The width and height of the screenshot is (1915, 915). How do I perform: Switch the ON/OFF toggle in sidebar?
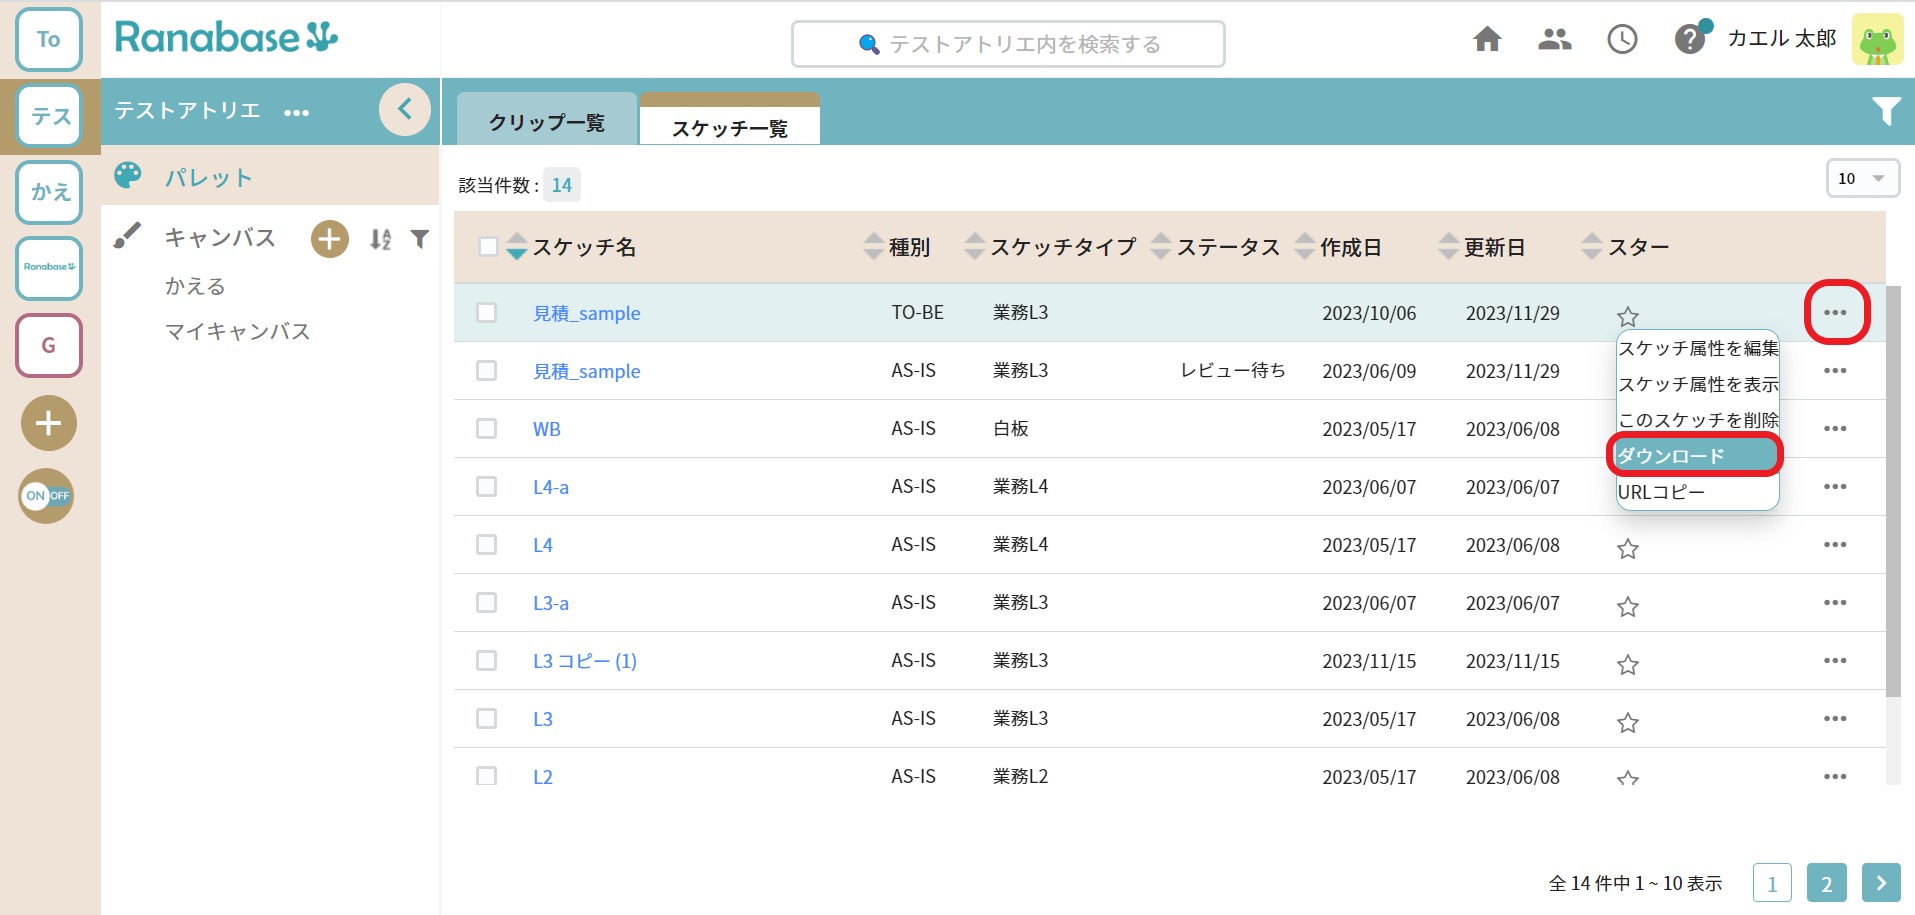pos(45,496)
